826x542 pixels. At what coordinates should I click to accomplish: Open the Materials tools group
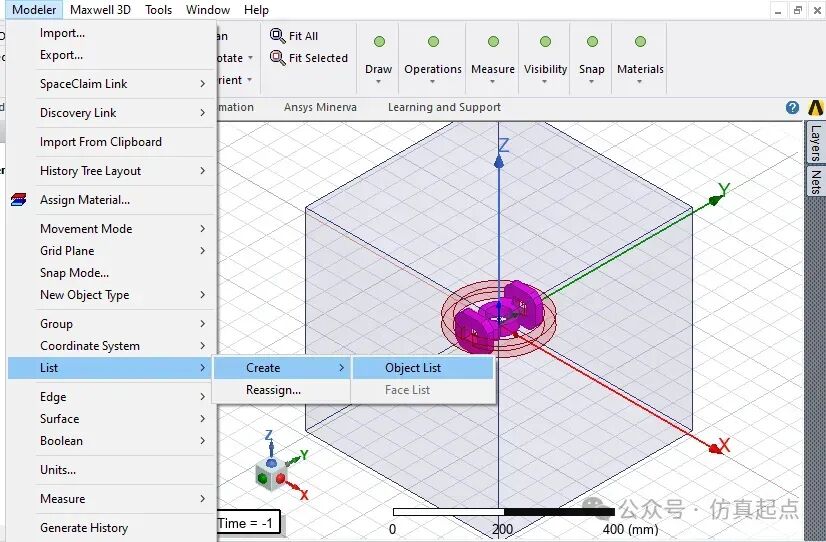(640, 58)
